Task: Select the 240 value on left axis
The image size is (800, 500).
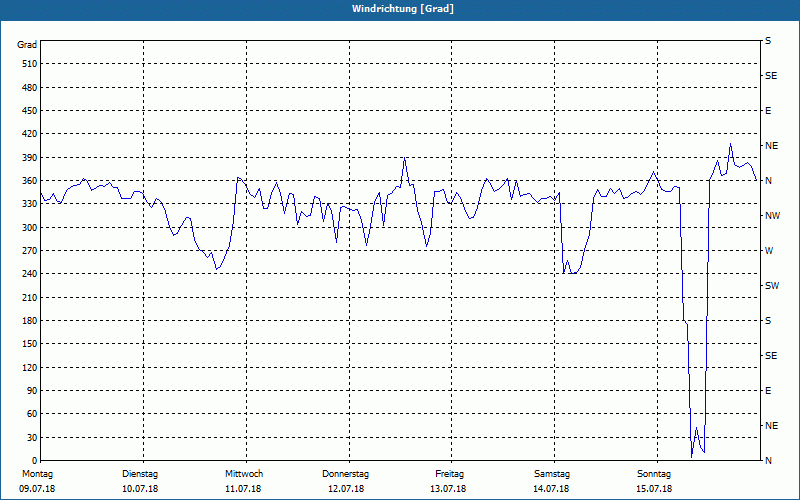Action: coord(30,274)
